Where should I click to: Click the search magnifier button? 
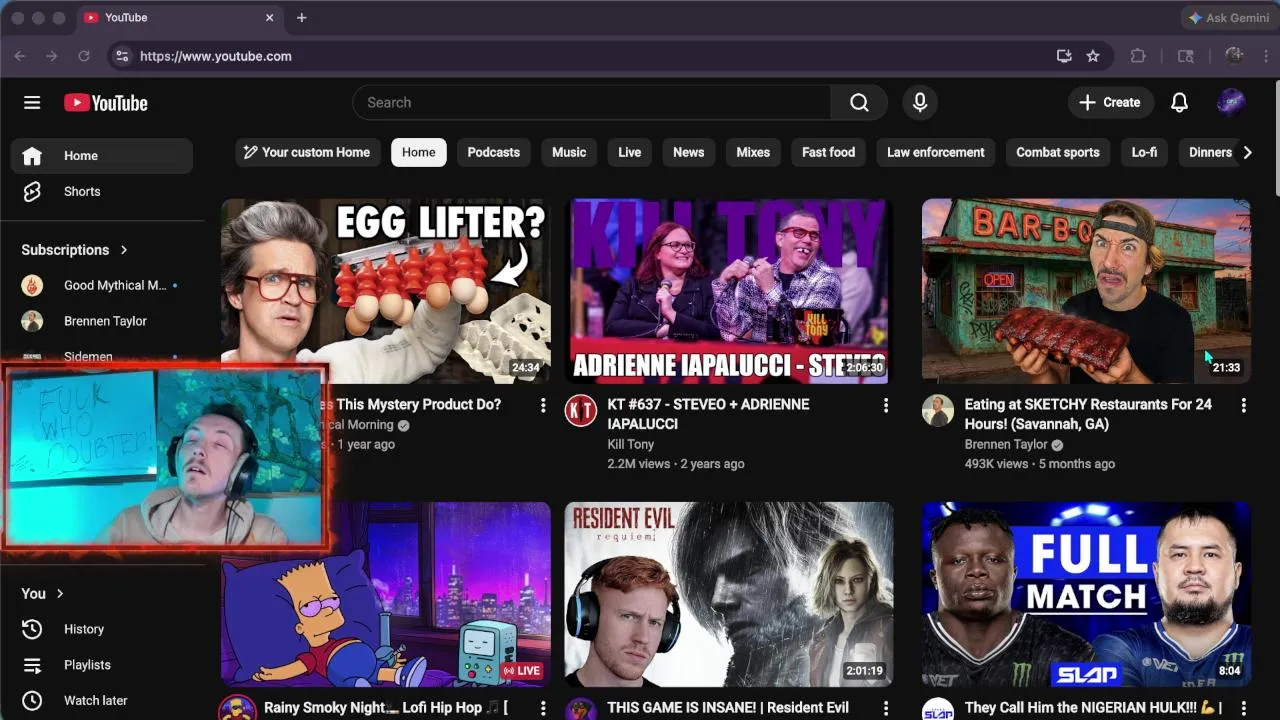[859, 103]
